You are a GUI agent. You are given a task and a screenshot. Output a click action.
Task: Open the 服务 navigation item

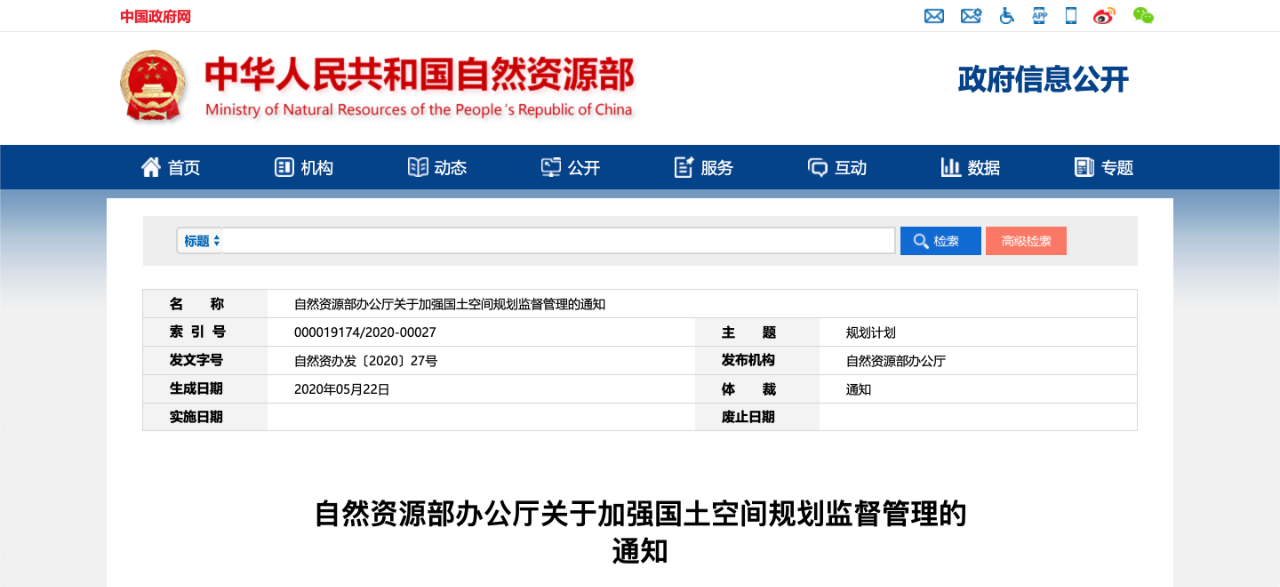tap(704, 167)
